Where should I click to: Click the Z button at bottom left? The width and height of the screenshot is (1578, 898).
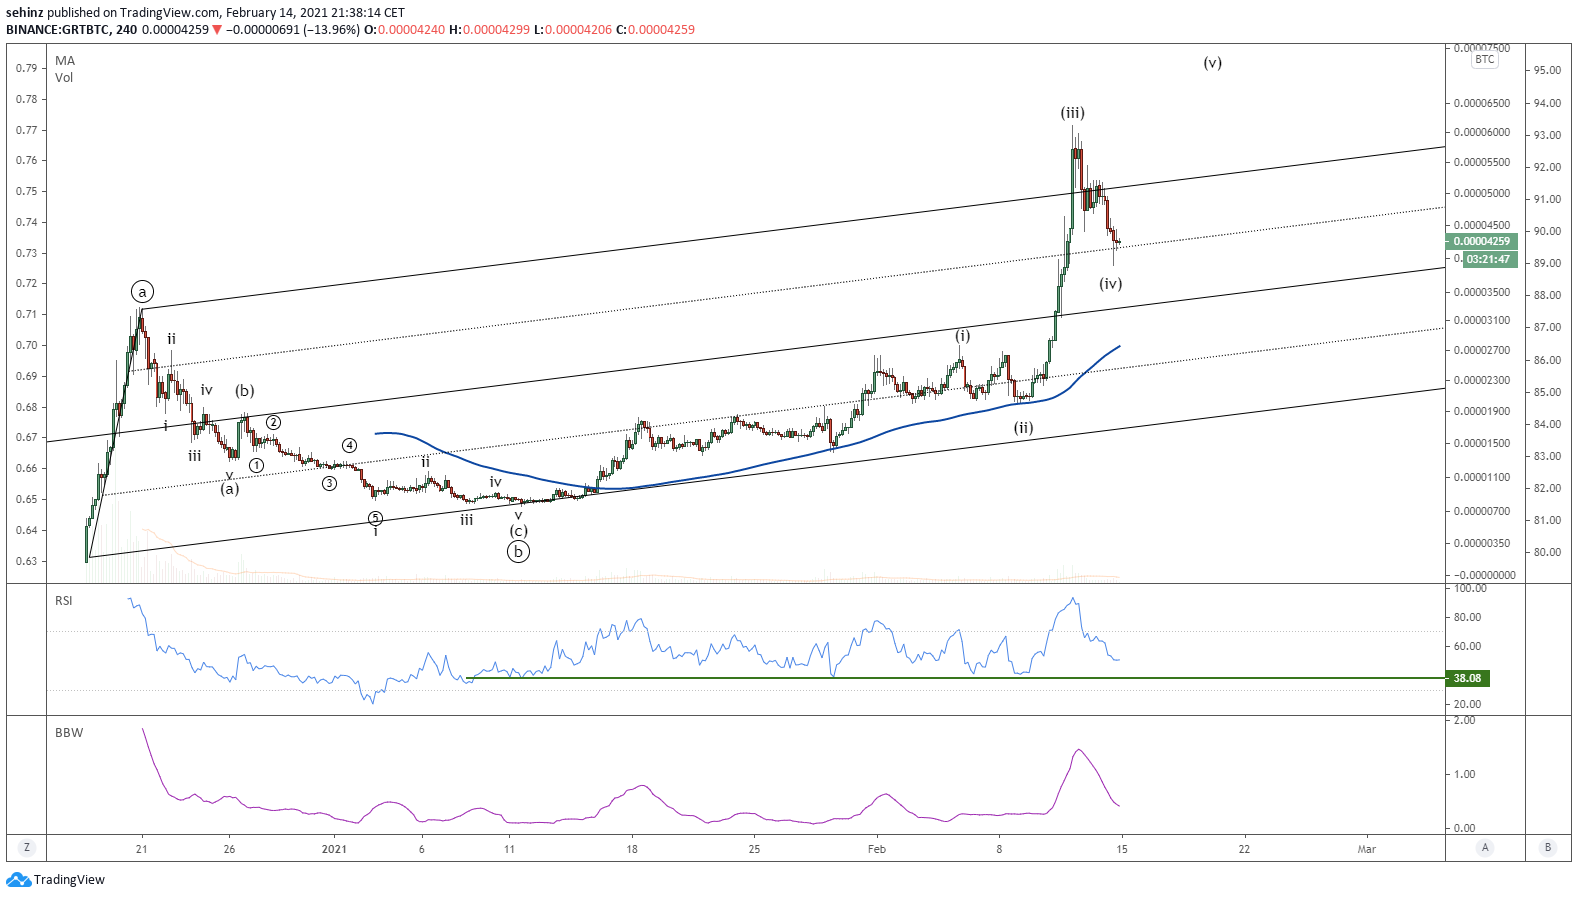27,848
